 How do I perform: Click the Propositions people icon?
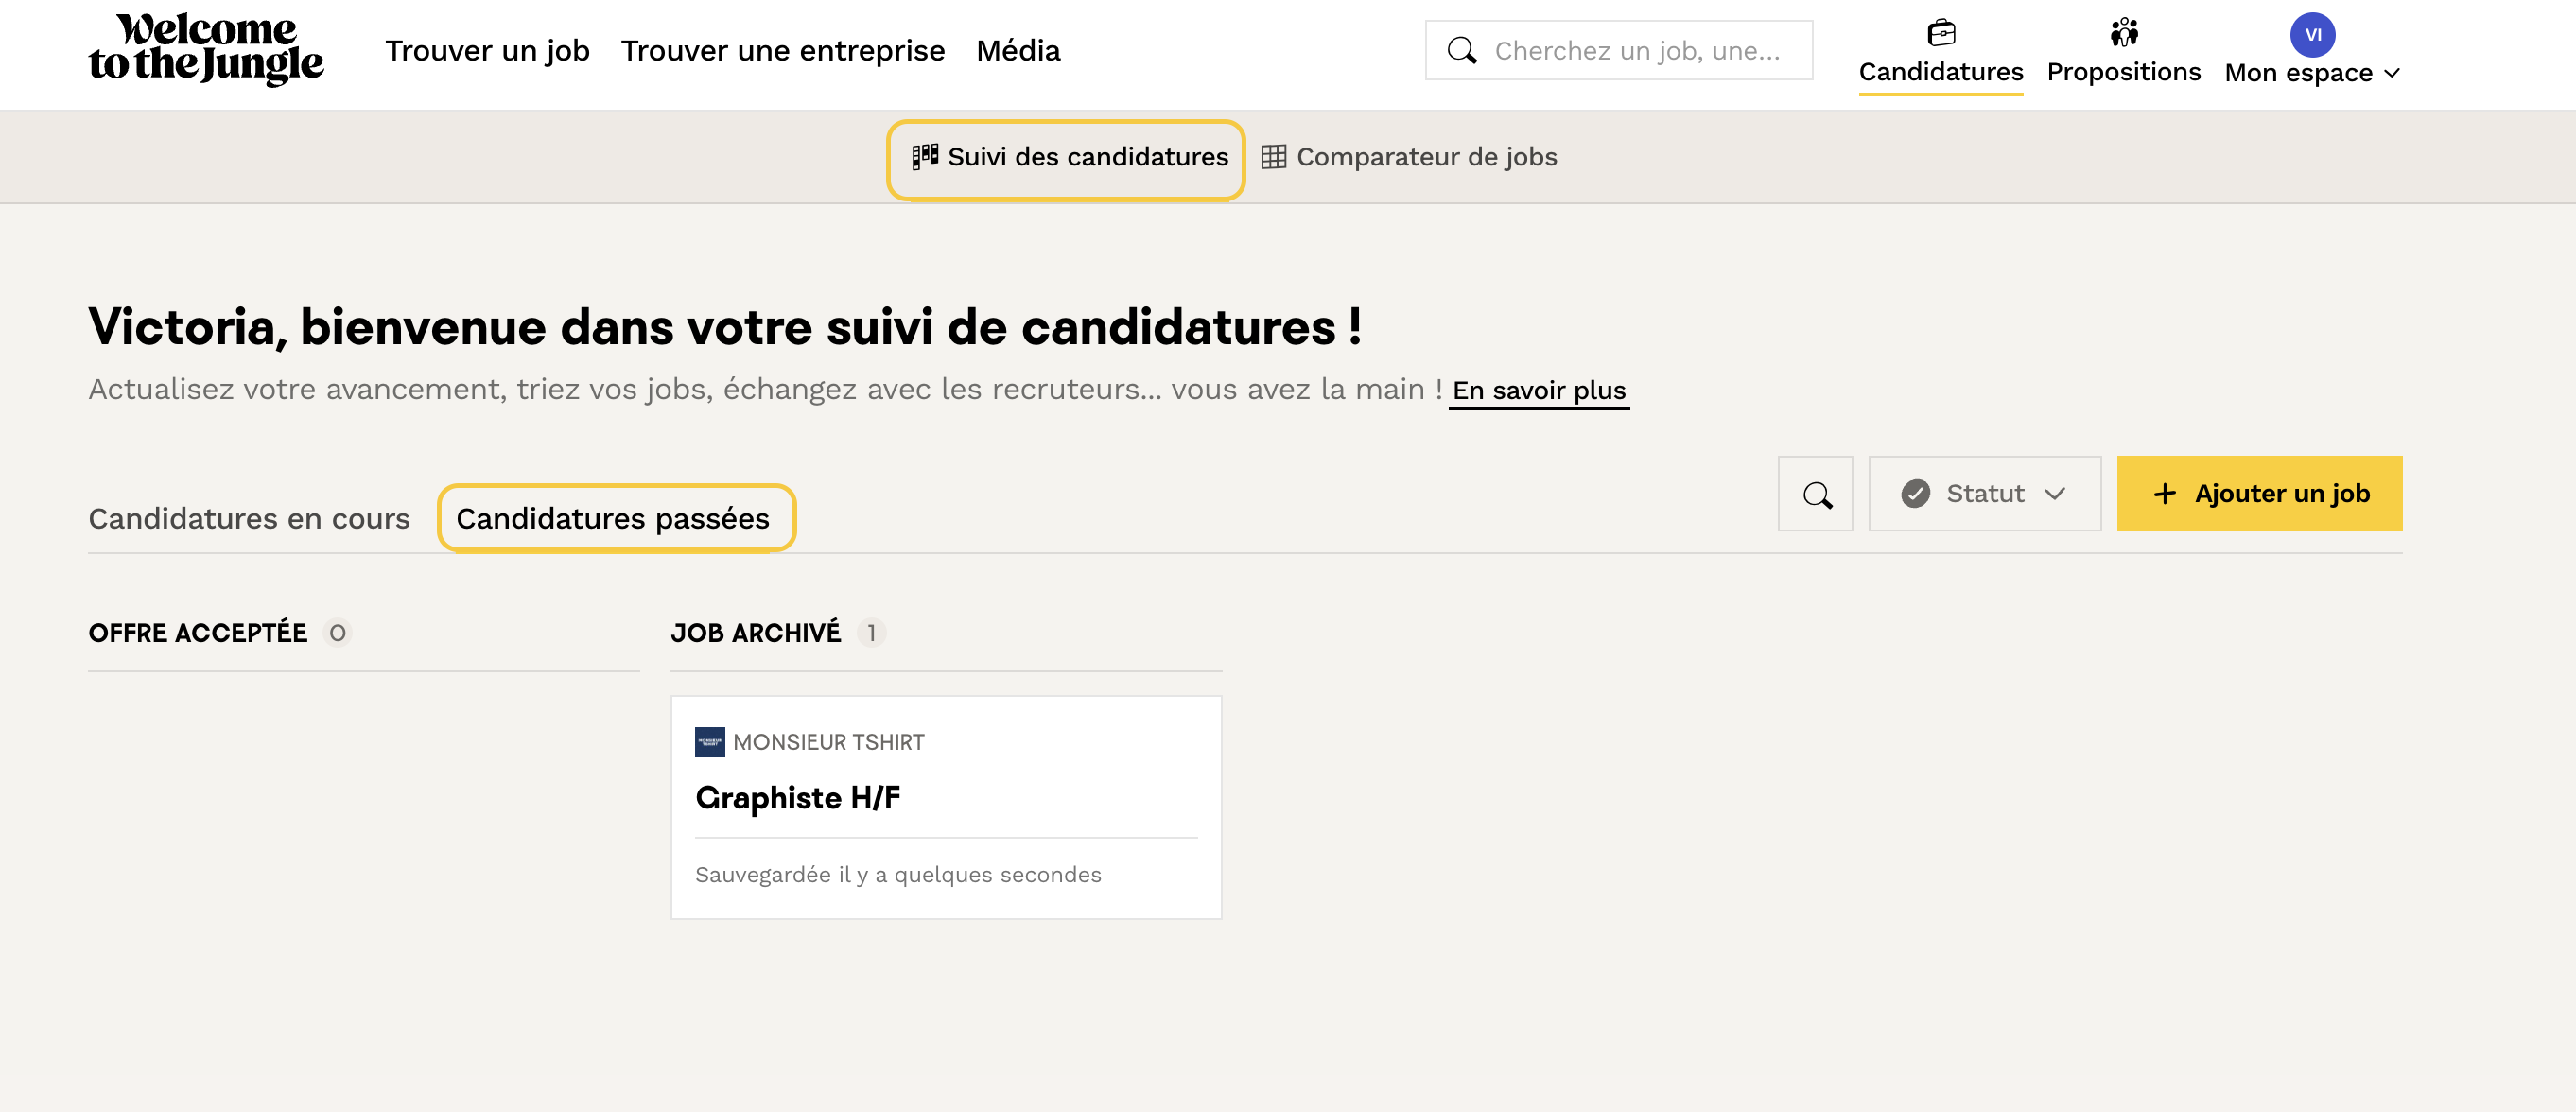(x=2123, y=33)
